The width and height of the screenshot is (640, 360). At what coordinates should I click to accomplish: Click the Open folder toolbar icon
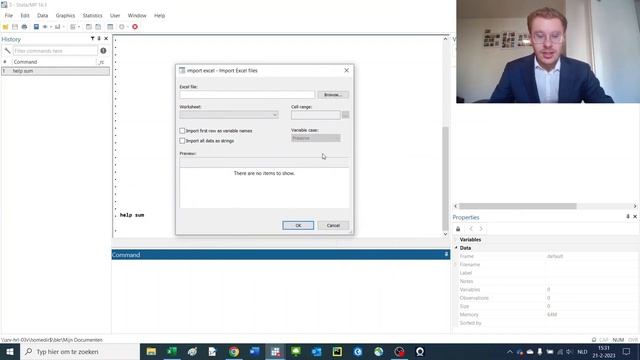coord(5,27)
